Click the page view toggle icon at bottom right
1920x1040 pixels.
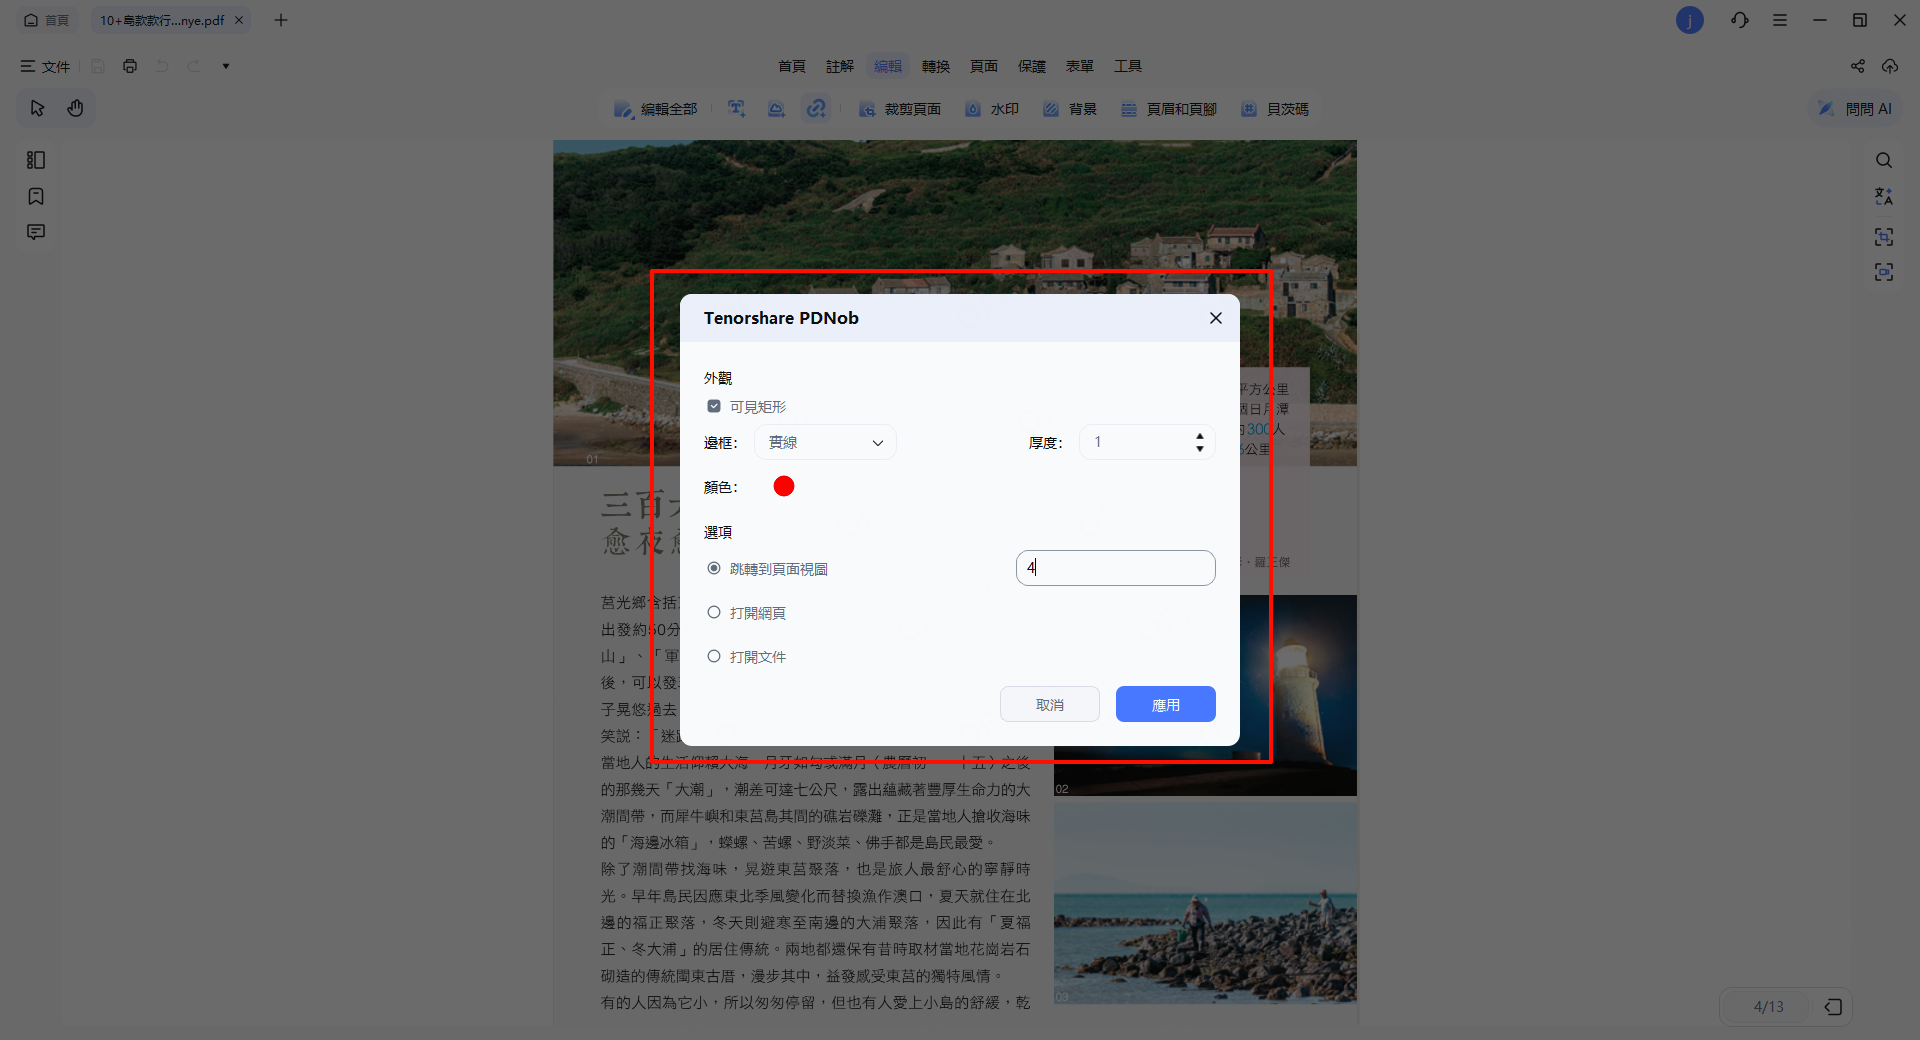click(x=1833, y=1007)
